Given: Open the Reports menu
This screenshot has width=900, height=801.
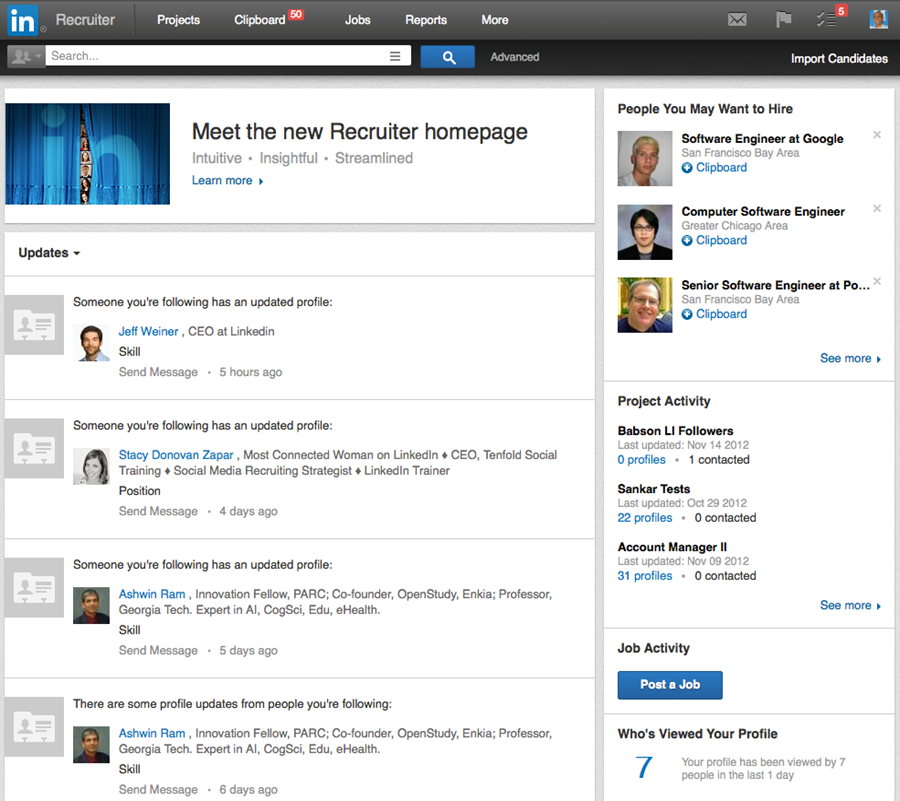Looking at the screenshot, I should [426, 20].
